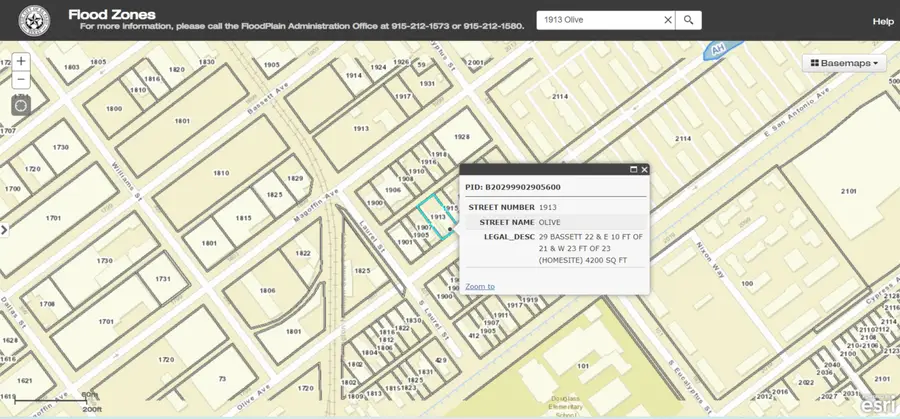Select parcel 1810 on the map
Screen dimensions: 900x419
click(221, 172)
